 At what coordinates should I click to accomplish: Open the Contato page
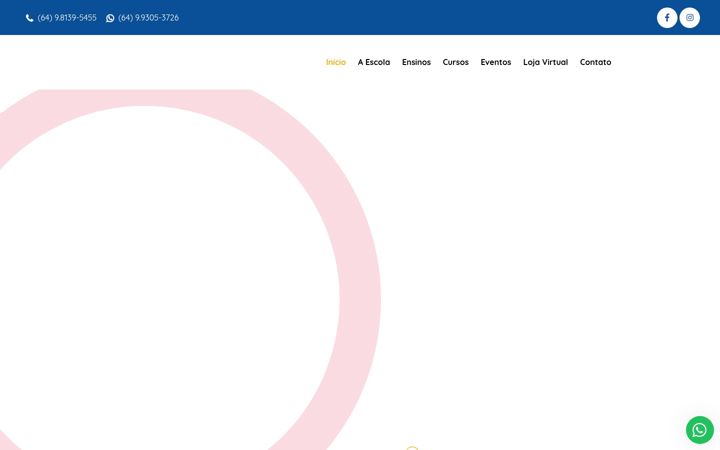coord(596,62)
